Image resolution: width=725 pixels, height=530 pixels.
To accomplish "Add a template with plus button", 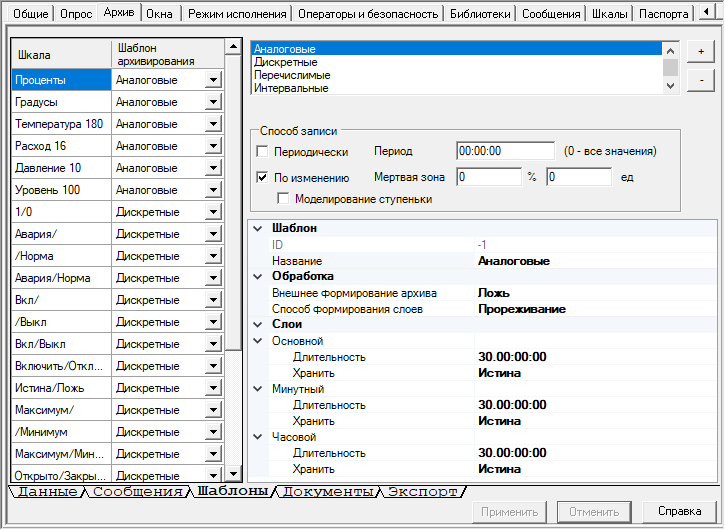I will pos(701,52).
